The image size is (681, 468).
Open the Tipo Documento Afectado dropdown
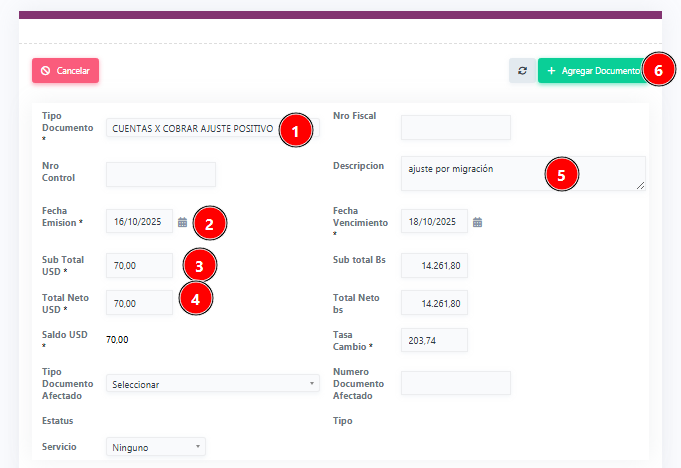tap(212, 384)
